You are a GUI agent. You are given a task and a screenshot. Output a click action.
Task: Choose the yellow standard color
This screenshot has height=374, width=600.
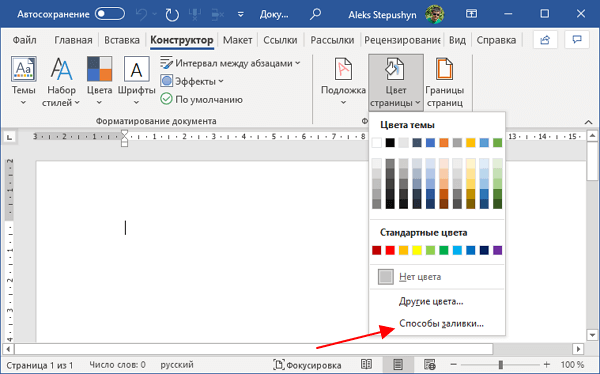click(417, 250)
